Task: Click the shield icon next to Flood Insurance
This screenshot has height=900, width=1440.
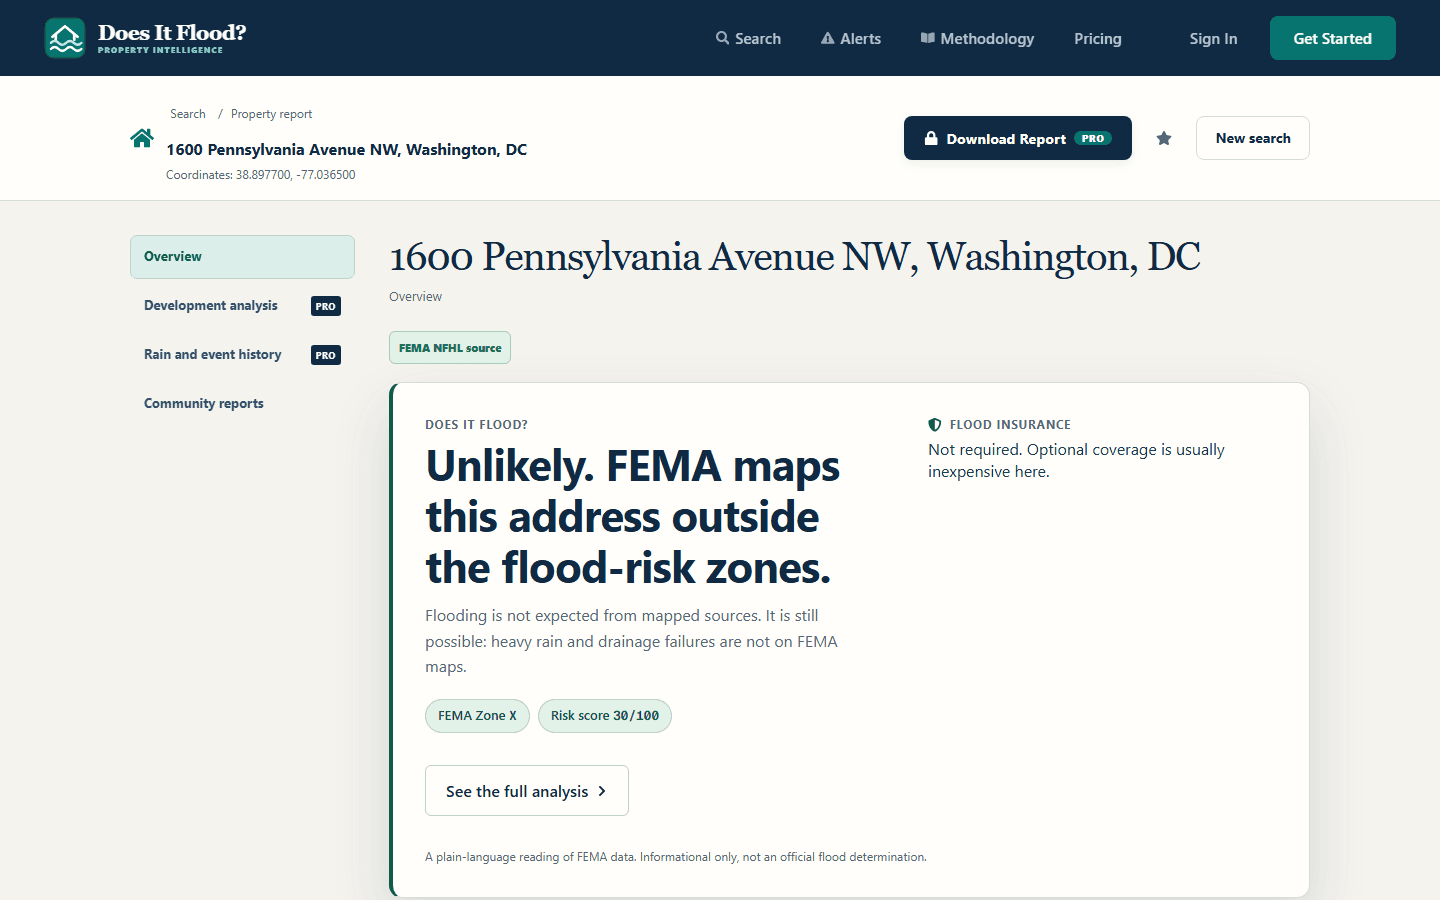Action: (935, 424)
